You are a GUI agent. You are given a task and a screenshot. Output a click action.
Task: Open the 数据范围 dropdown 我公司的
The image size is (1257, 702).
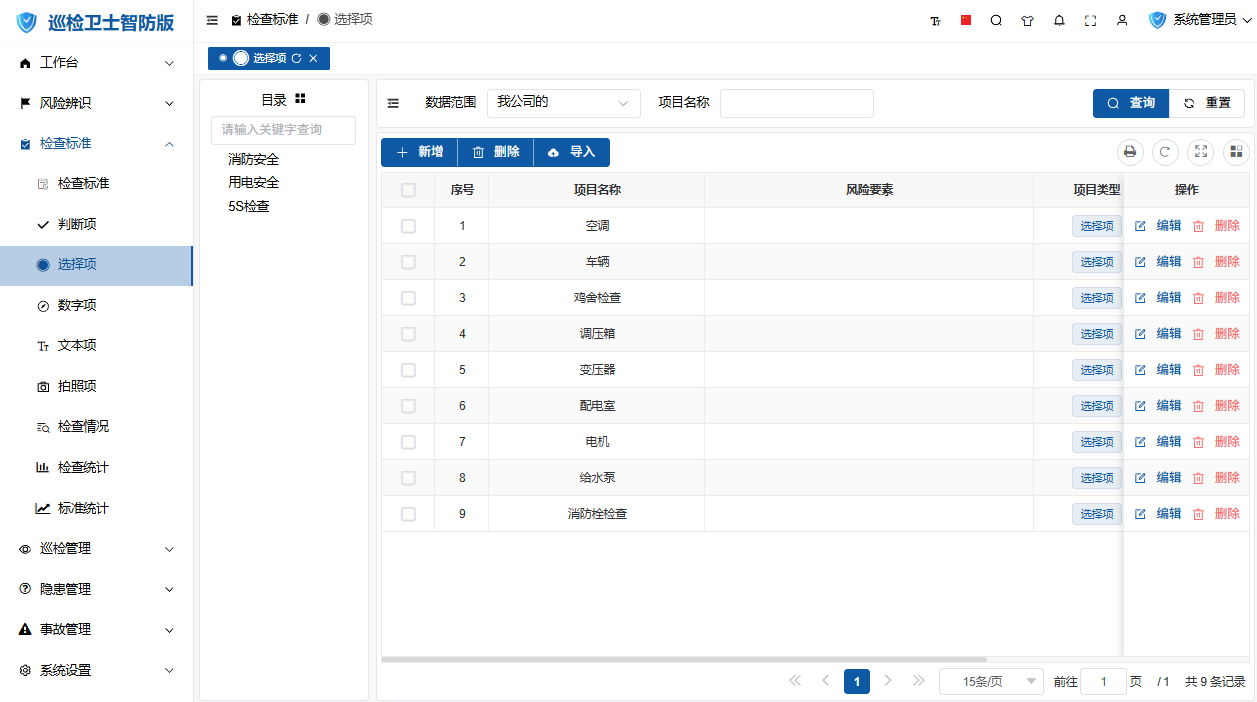coord(564,102)
